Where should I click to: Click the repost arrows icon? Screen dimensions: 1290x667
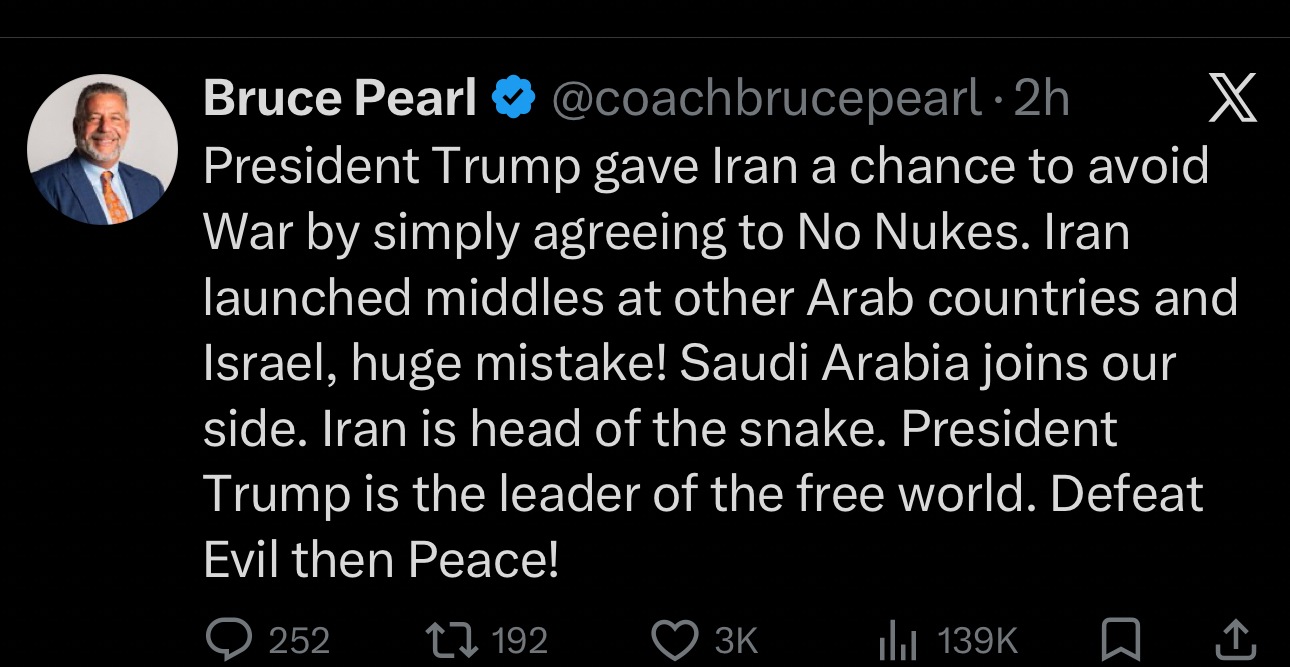pyautogui.click(x=446, y=639)
